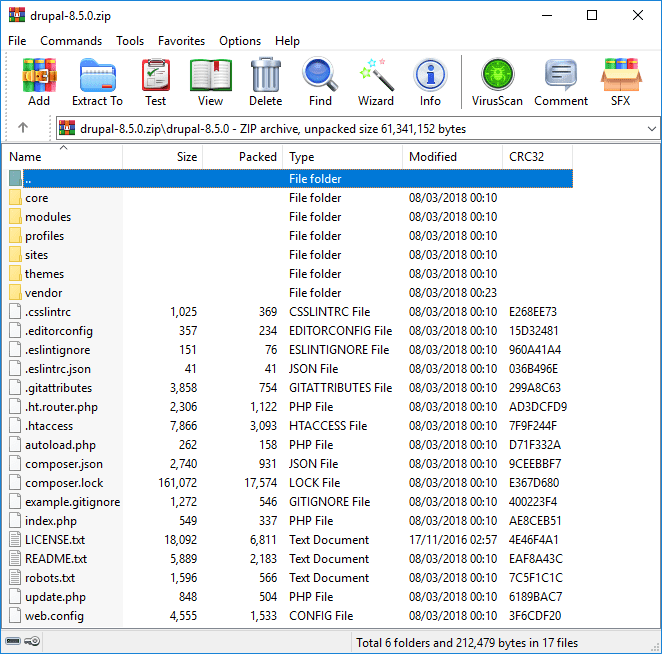This screenshot has height=654, width=662.
Task: Sort by Type column header
Action: [342, 157]
